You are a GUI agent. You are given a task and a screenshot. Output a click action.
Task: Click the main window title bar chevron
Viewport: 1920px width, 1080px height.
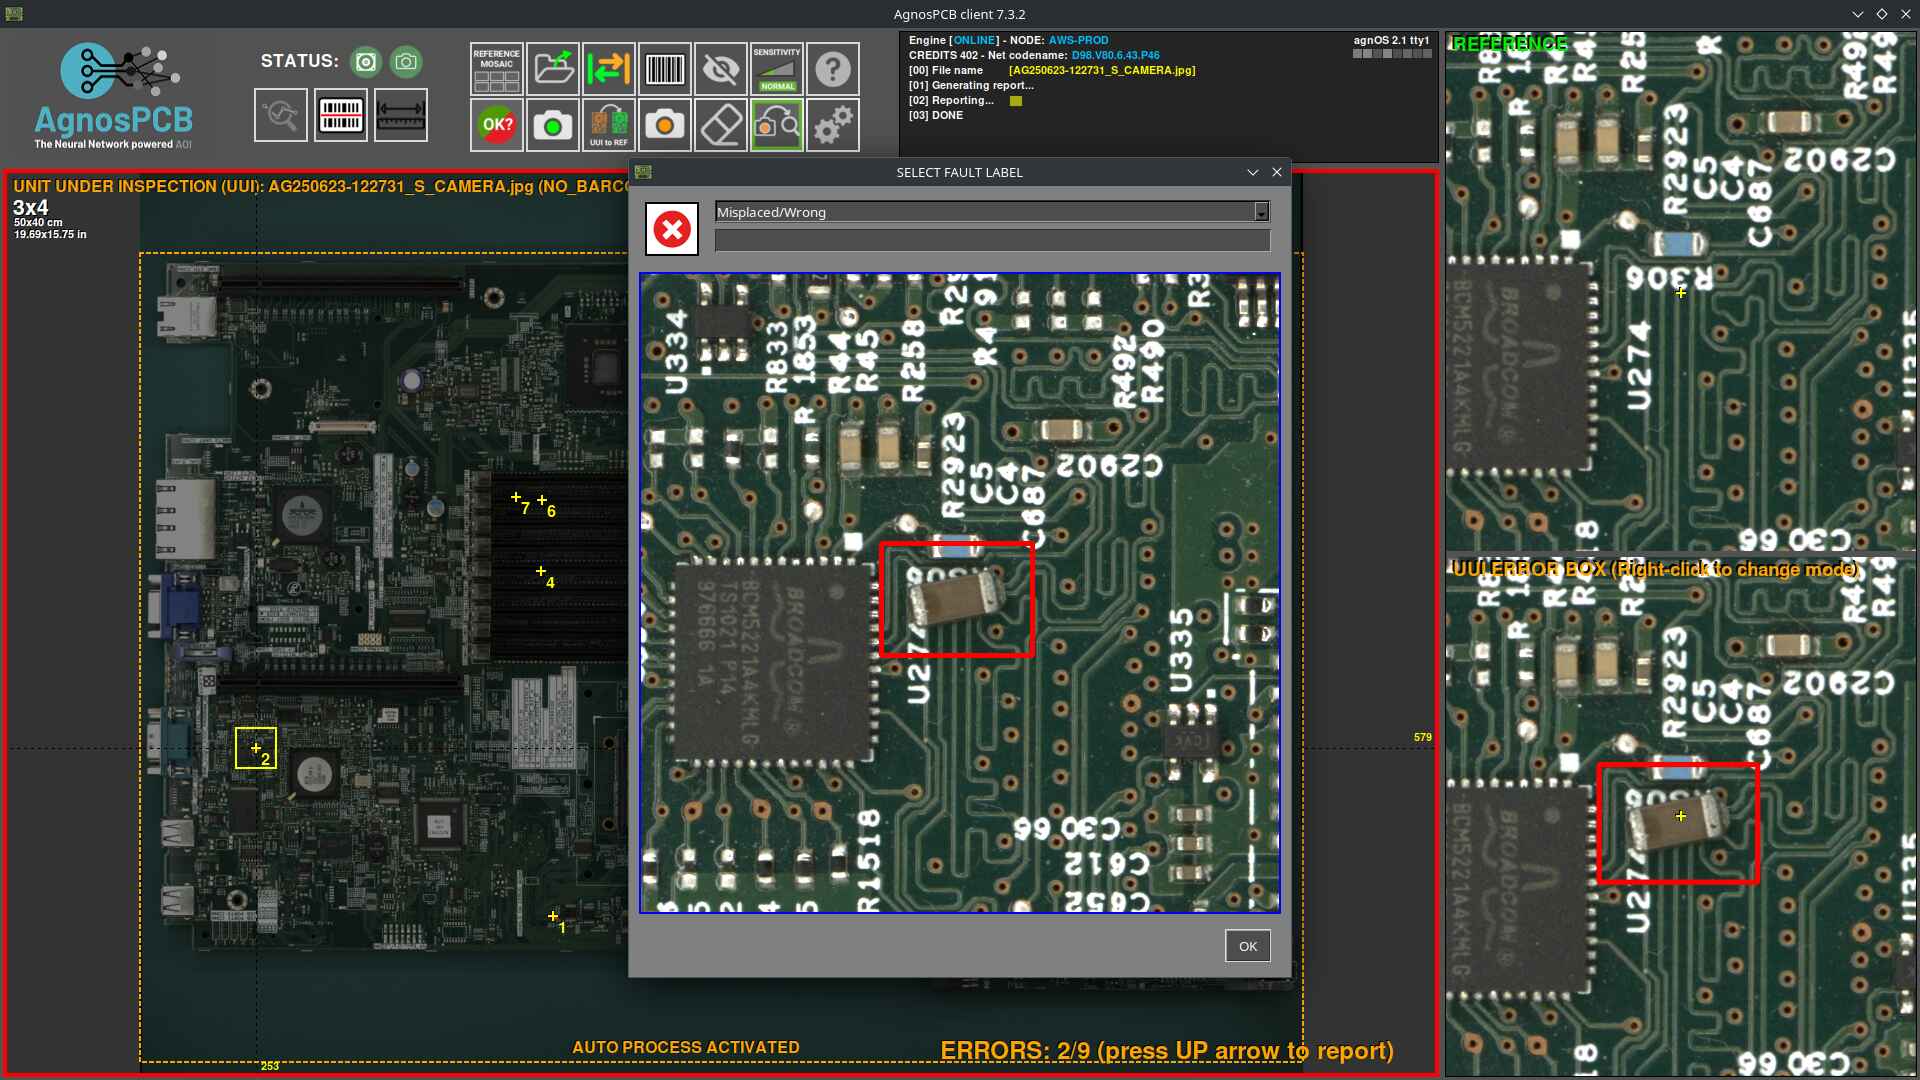click(1857, 14)
